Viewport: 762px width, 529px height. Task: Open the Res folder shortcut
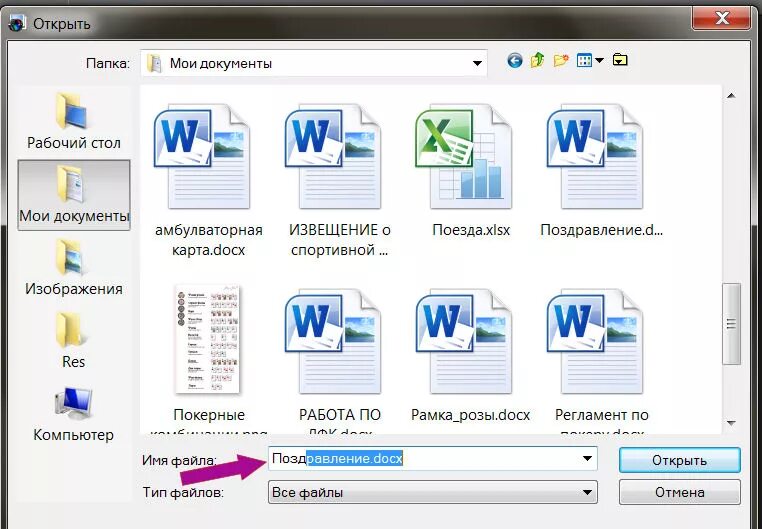(74, 340)
